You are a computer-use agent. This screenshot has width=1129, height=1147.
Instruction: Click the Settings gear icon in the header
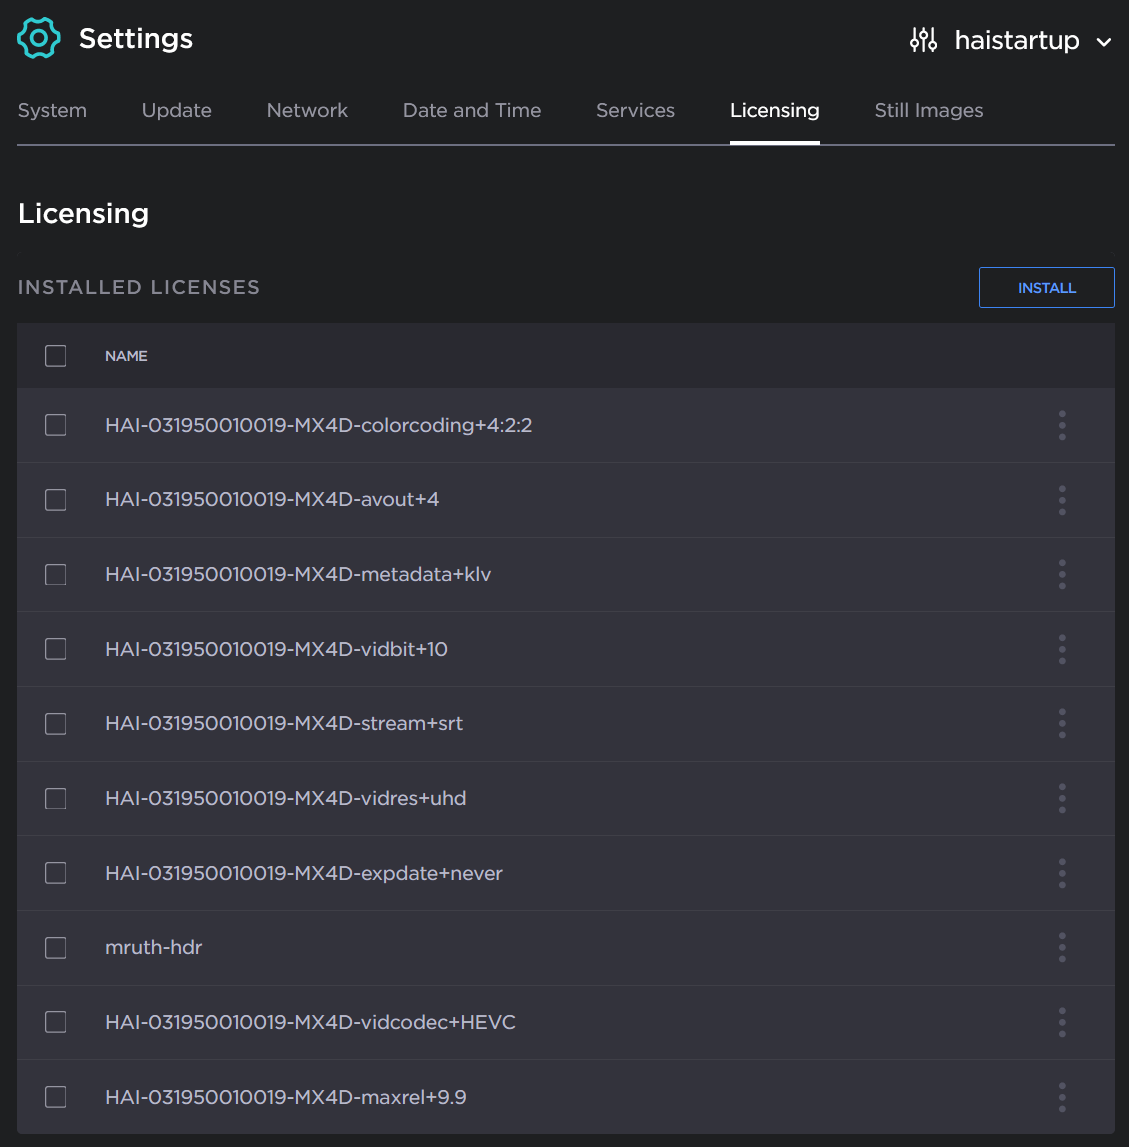tap(38, 38)
